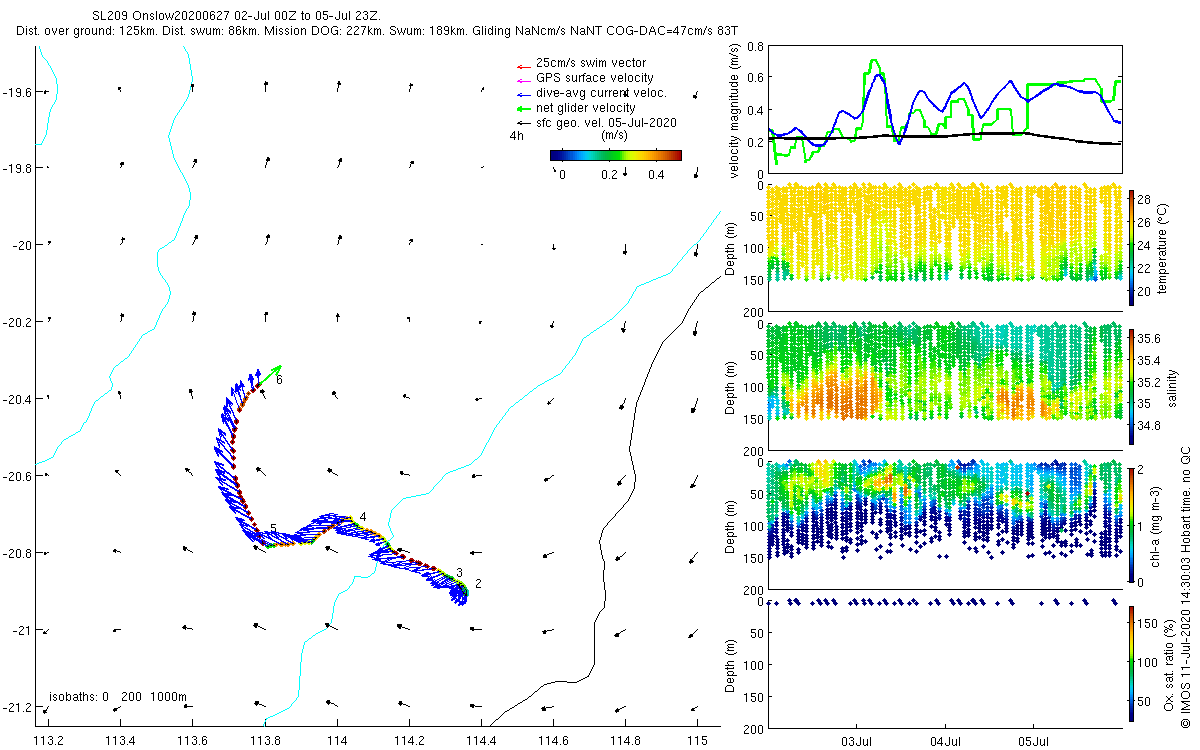
Task: Click waypoint marker 4 on glider track
Action: coord(363,516)
